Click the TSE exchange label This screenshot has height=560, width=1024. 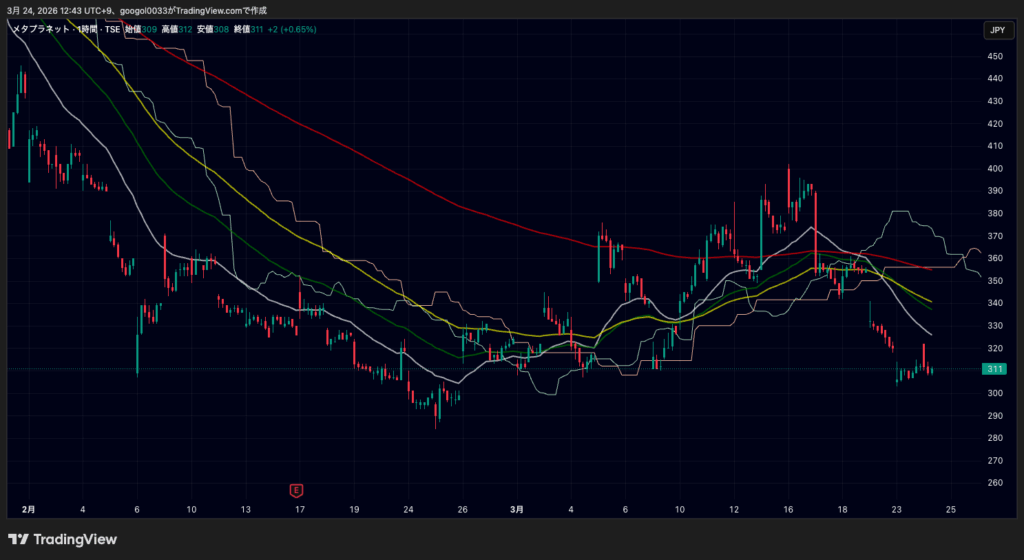[x=112, y=29]
